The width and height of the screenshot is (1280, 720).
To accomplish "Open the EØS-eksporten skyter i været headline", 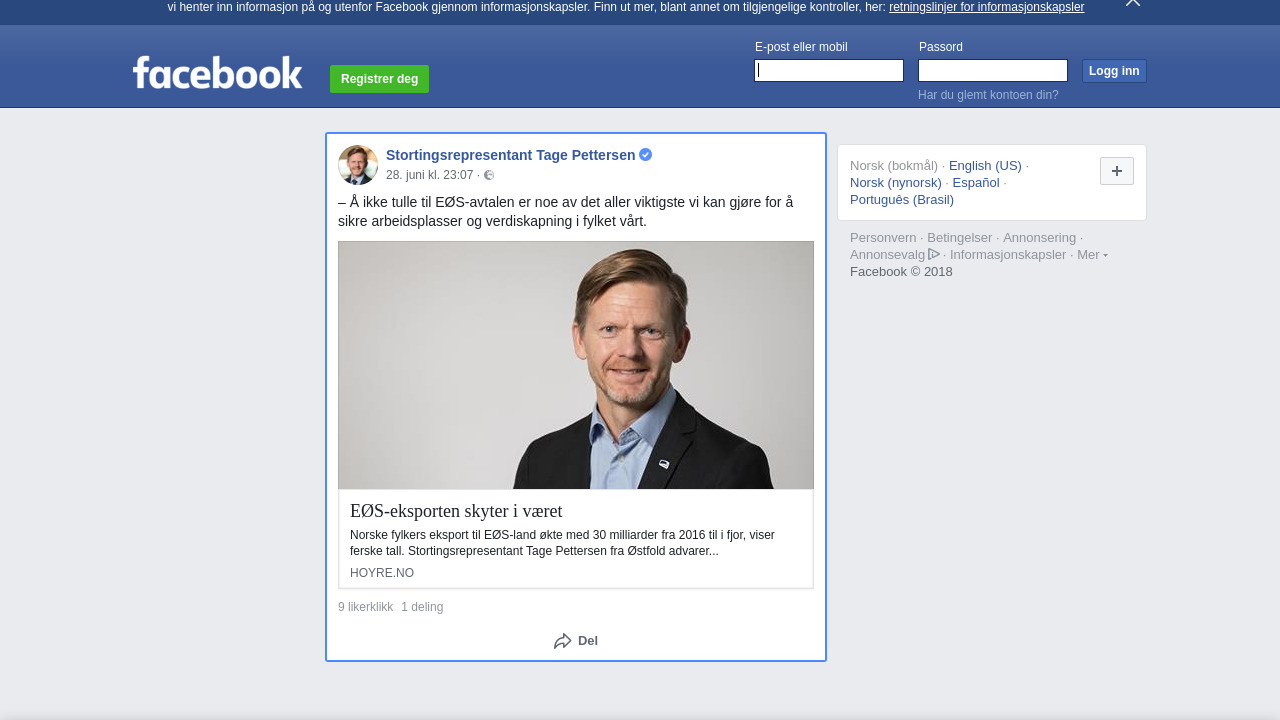I will pyautogui.click(x=456, y=511).
